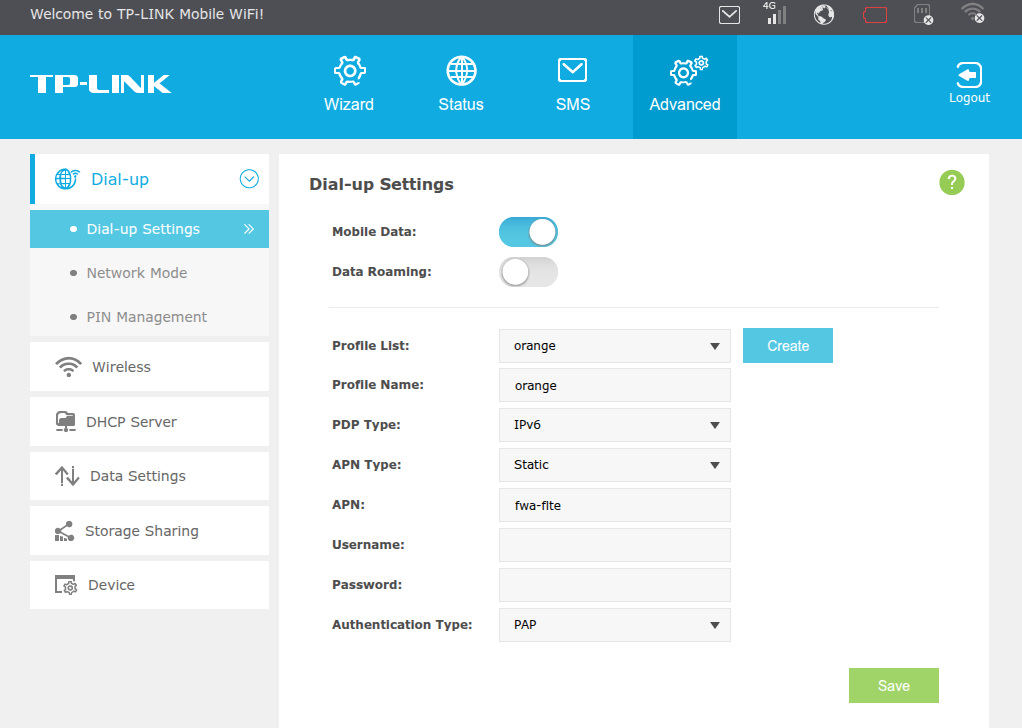Click the Data Settings arrows icon
The height and width of the screenshot is (728, 1022).
pyautogui.click(x=67, y=476)
